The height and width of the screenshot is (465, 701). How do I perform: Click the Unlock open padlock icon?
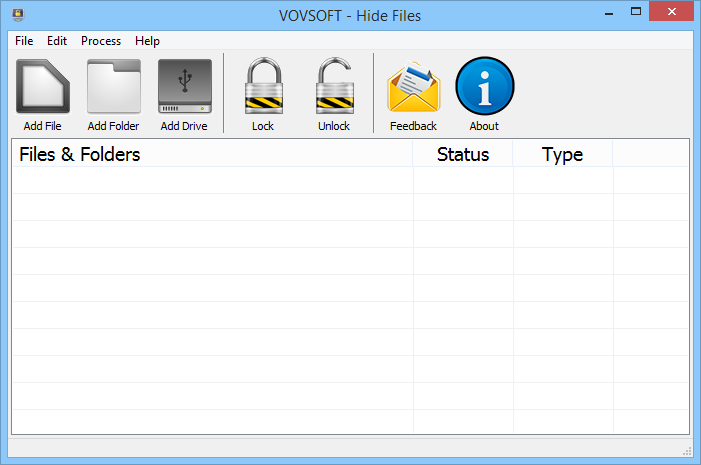point(334,85)
